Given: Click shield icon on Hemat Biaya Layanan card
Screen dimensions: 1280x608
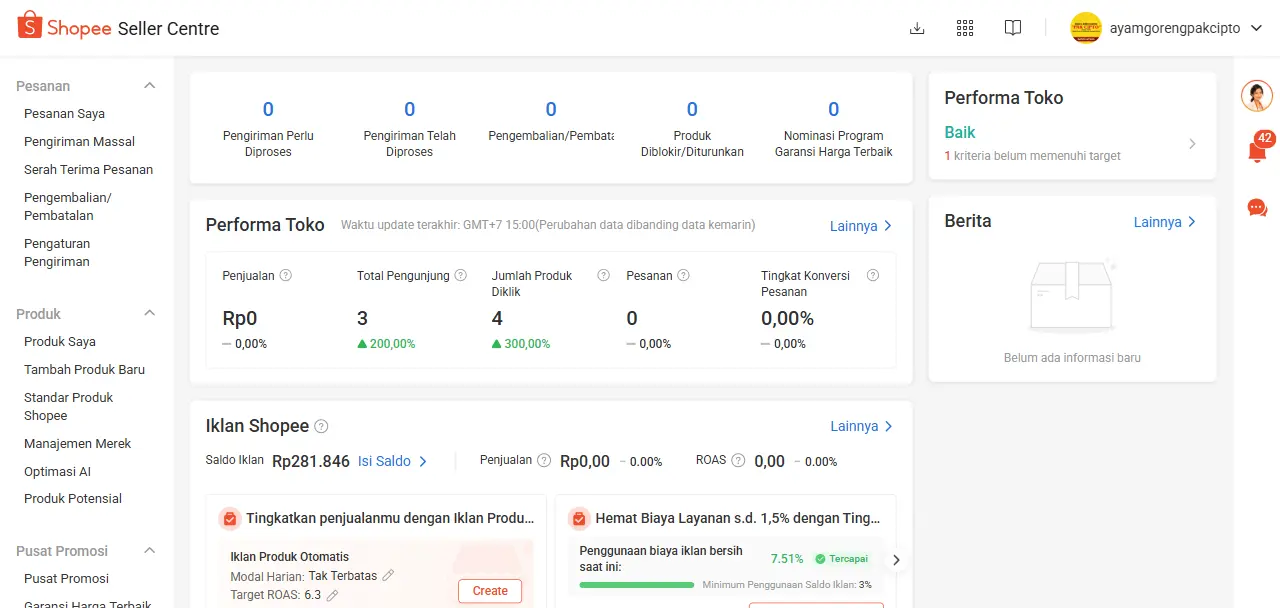Looking at the screenshot, I should tap(579, 519).
